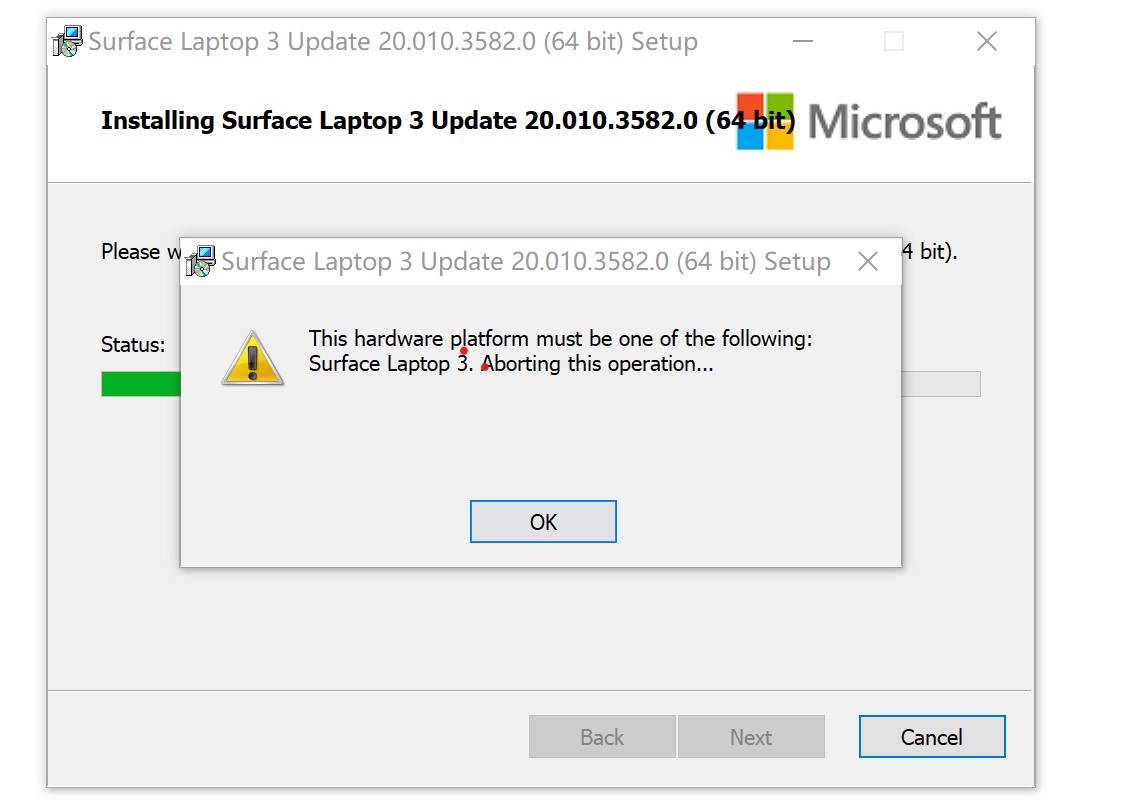The height and width of the screenshot is (806, 1124).
Task: Click OK in the warning dialog
Action: pyautogui.click(x=543, y=521)
